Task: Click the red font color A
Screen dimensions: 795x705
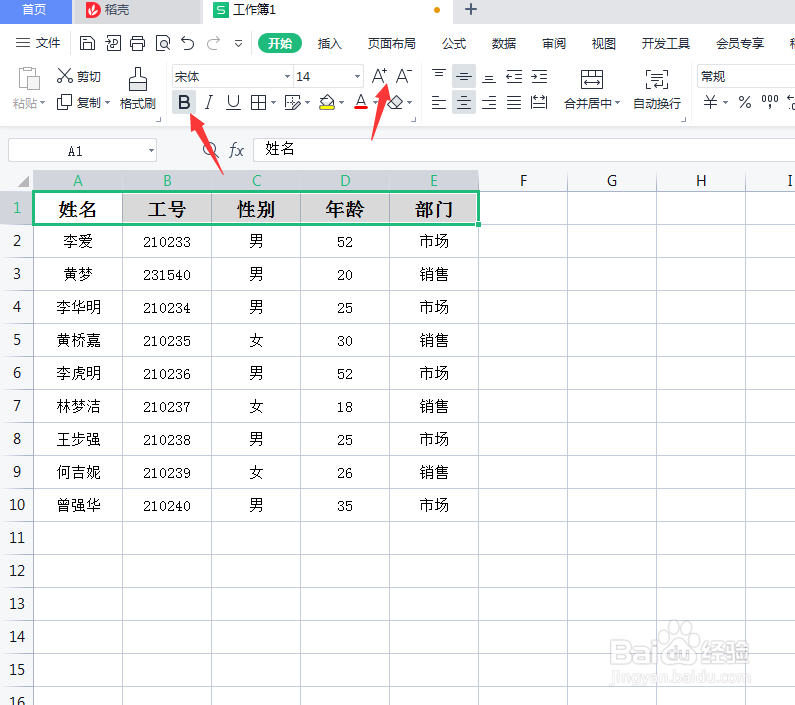Action: 361,102
